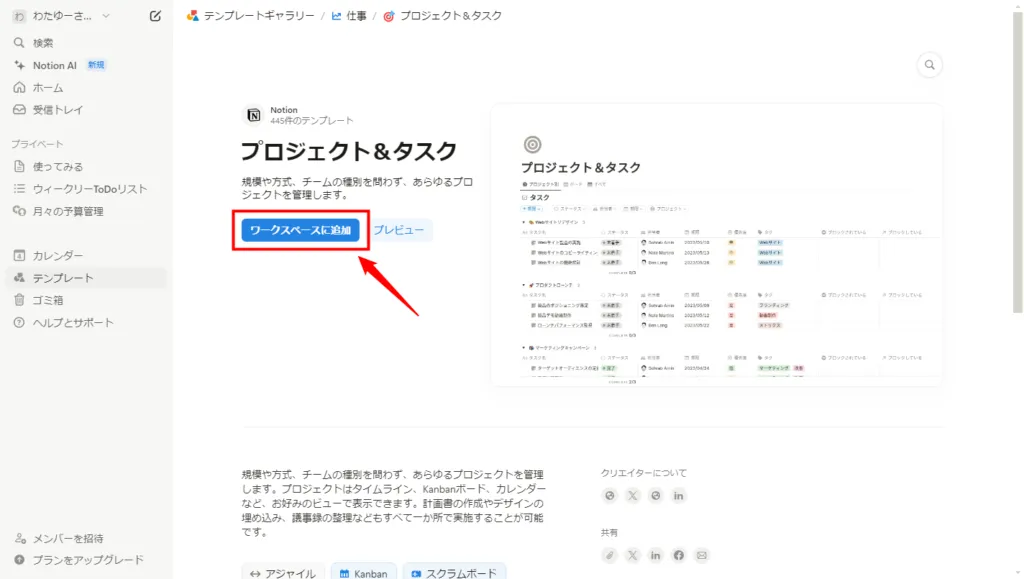
Task: Click the スクラムボード tag
Action: tap(454, 572)
